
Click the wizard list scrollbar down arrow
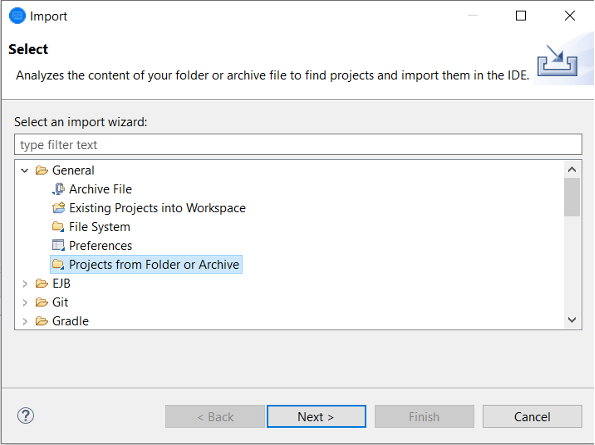(572, 320)
